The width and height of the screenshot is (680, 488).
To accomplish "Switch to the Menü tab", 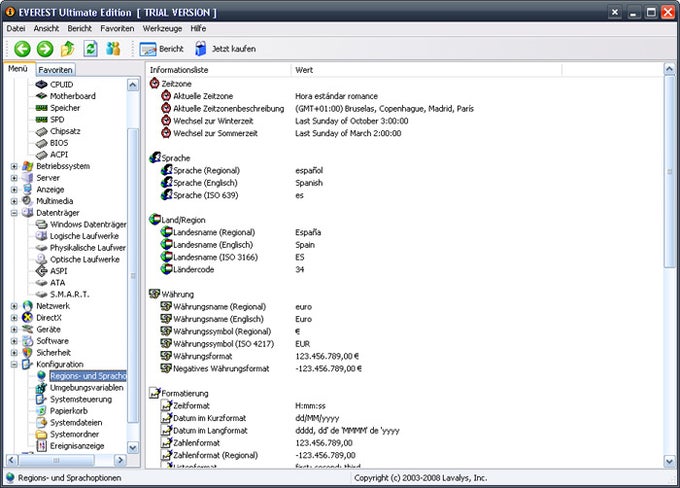I will [x=18, y=69].
